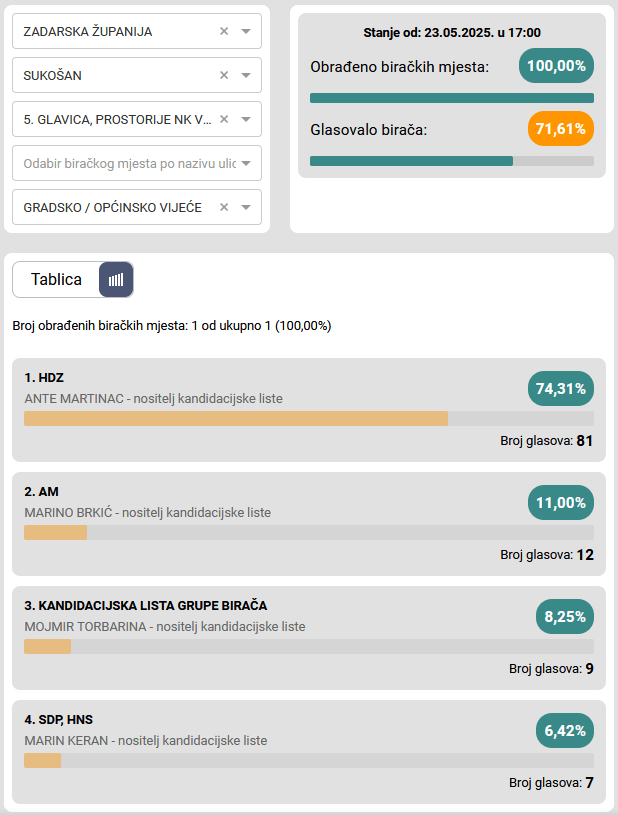Clear the 5. GLAVICA polling place selection
This screenshot has width=618, height=815.
click(224, 119)
